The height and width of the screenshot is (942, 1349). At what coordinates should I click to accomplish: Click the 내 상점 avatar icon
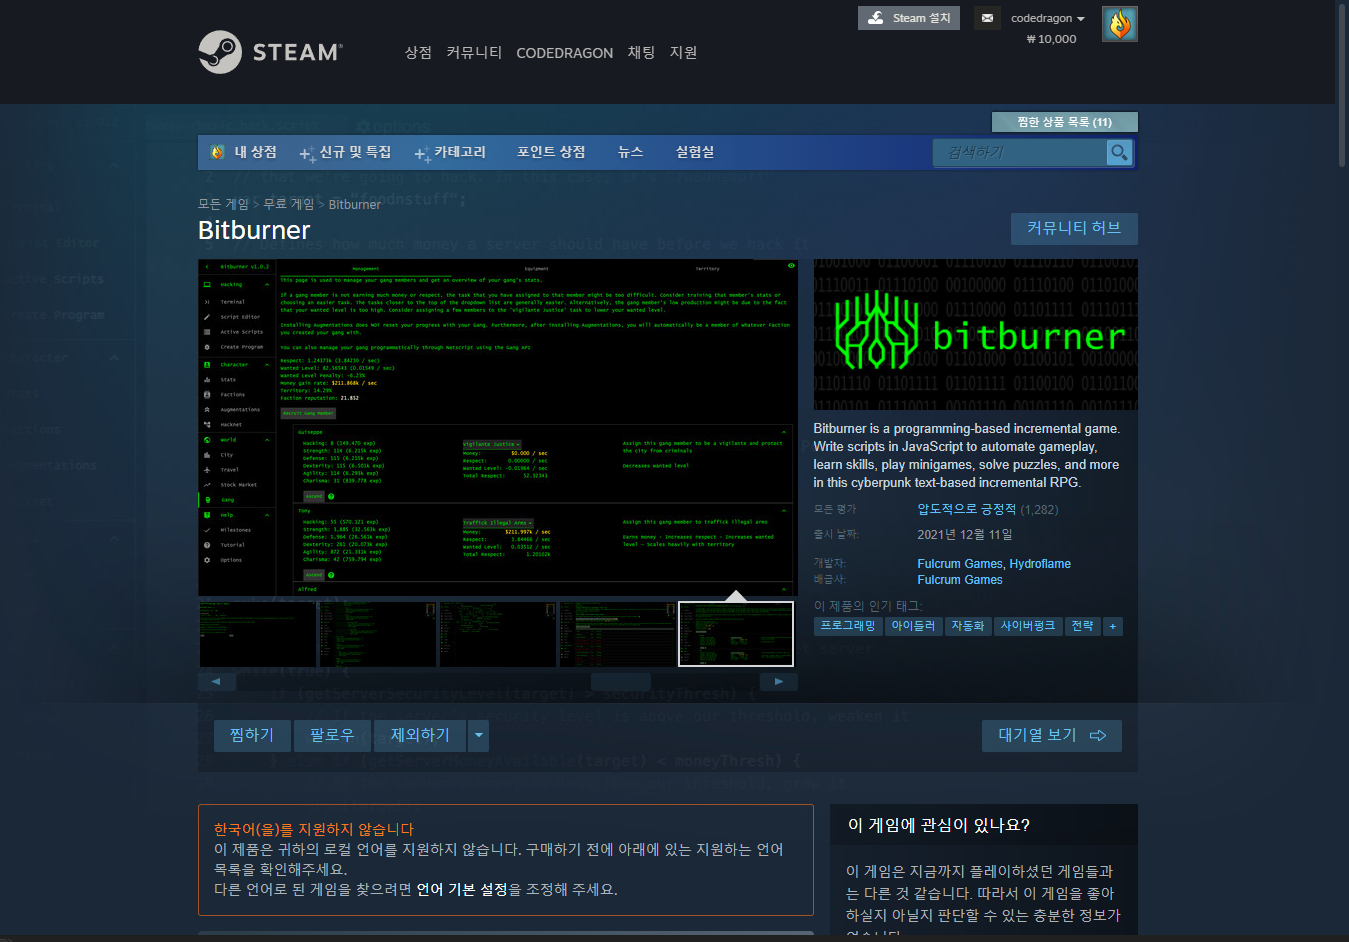[x=217, y=152]
